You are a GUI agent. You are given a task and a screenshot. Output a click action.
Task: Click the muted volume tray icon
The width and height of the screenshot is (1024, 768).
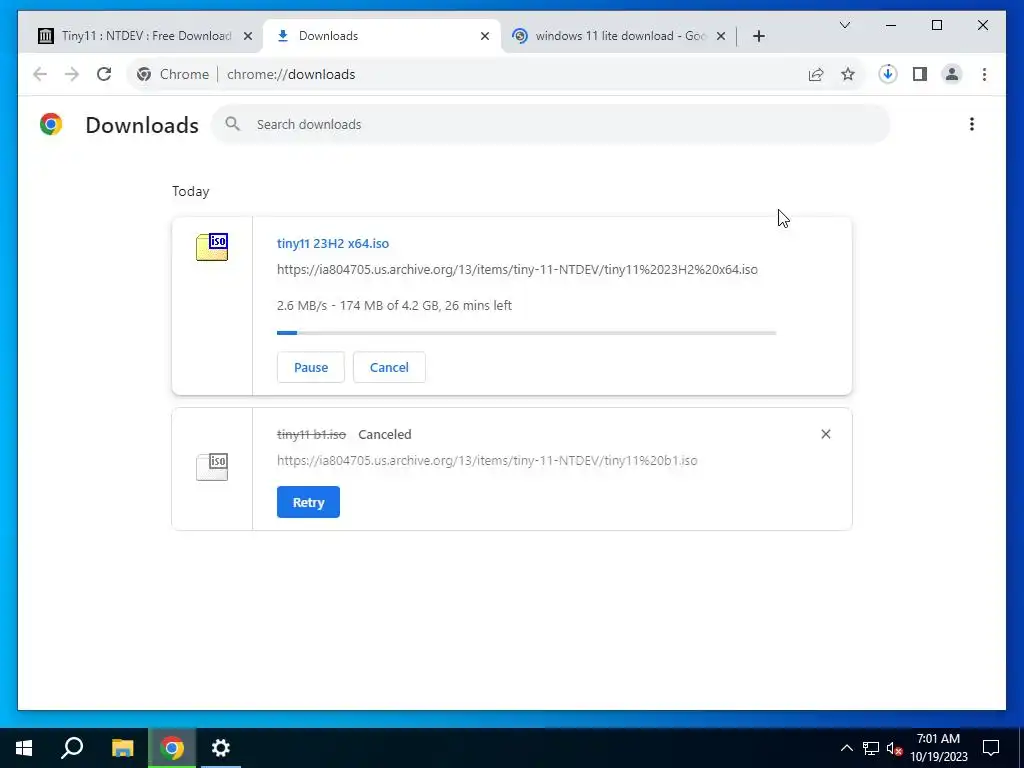tap(894, 748)
